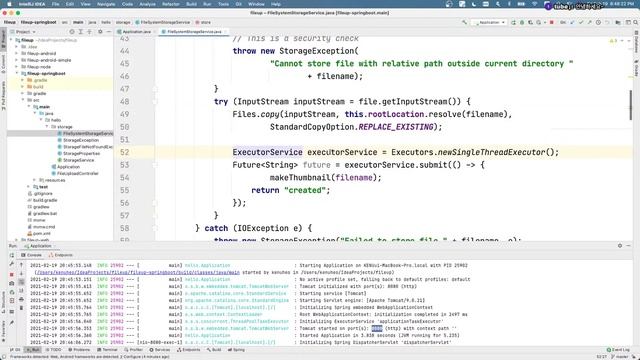Click the Clear All trash icon in console

22,308
